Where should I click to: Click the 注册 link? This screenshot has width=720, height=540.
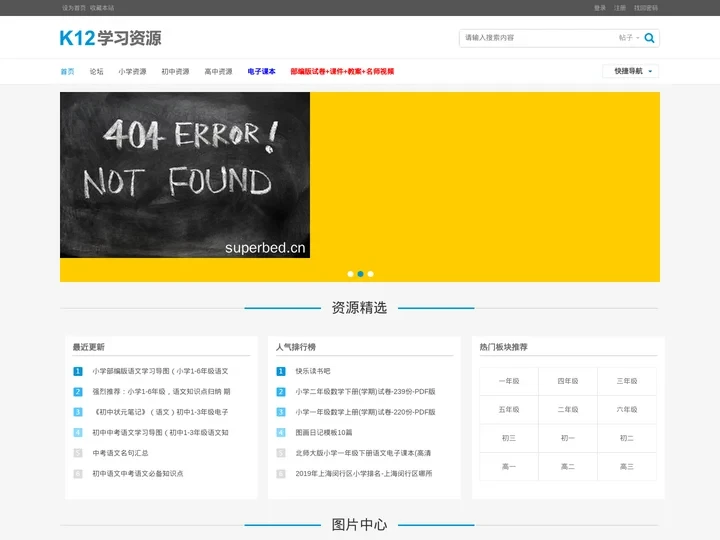click(x=620, y=8)
